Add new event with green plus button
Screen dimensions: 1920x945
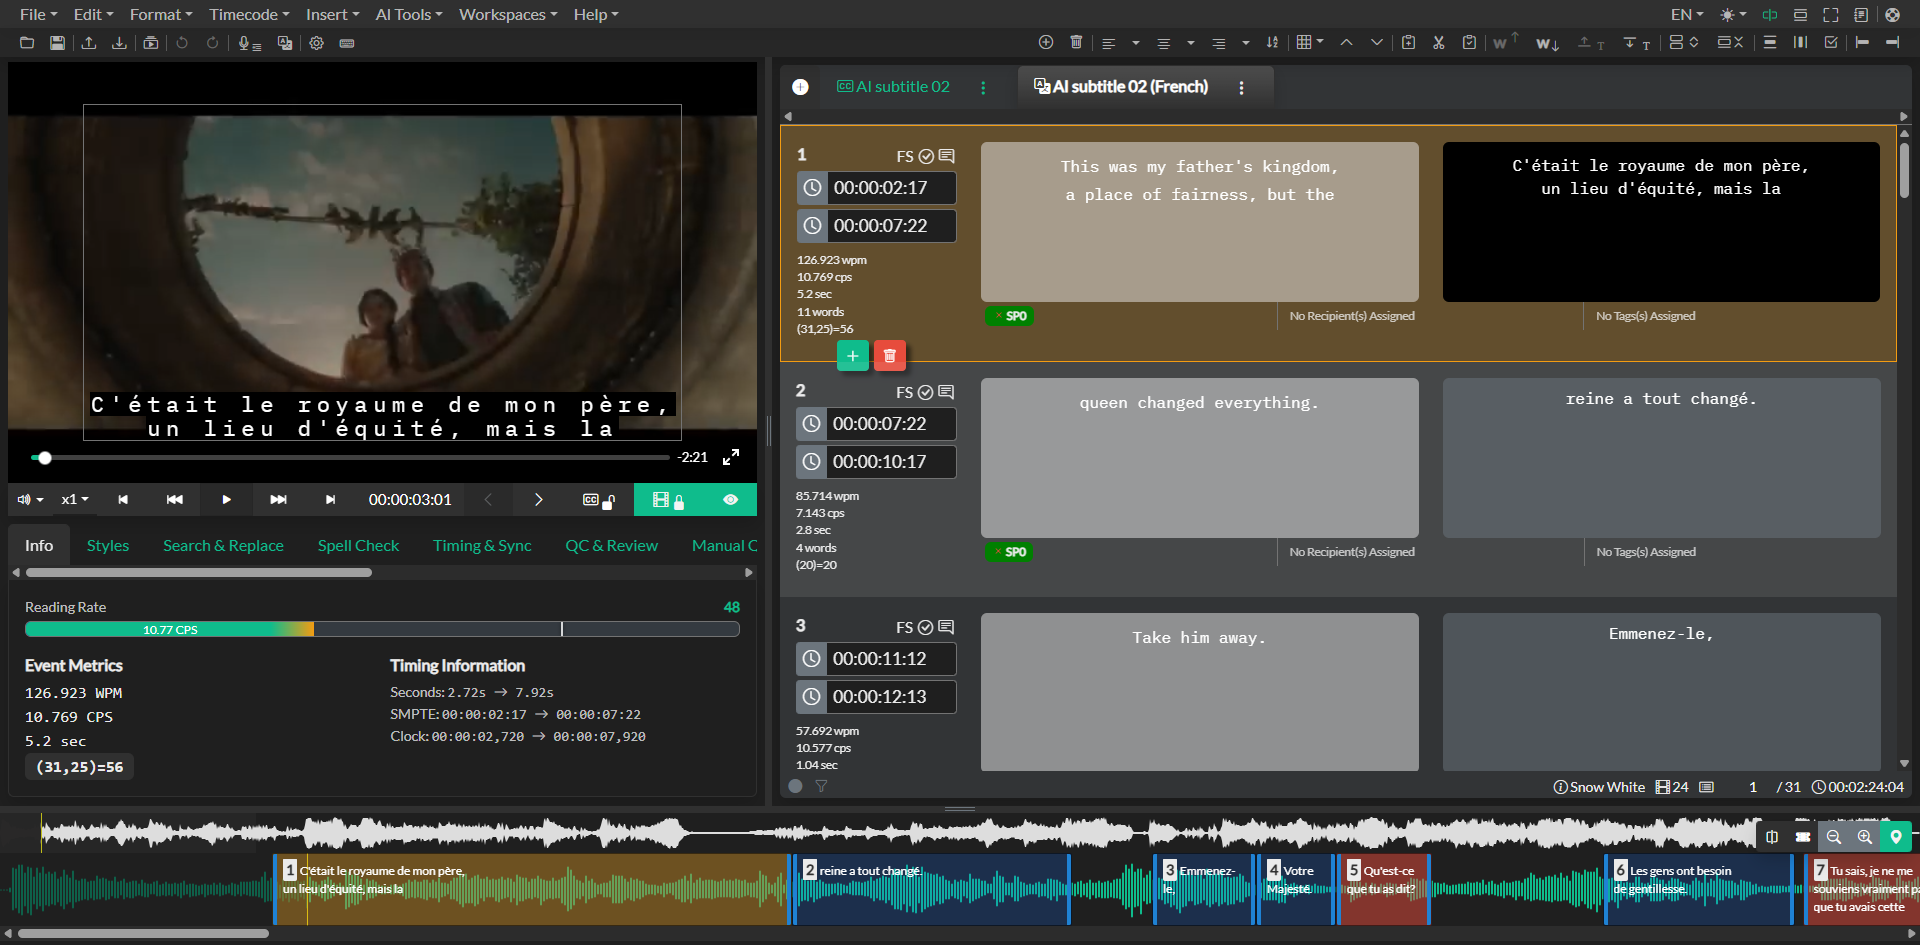coord(852,356)
